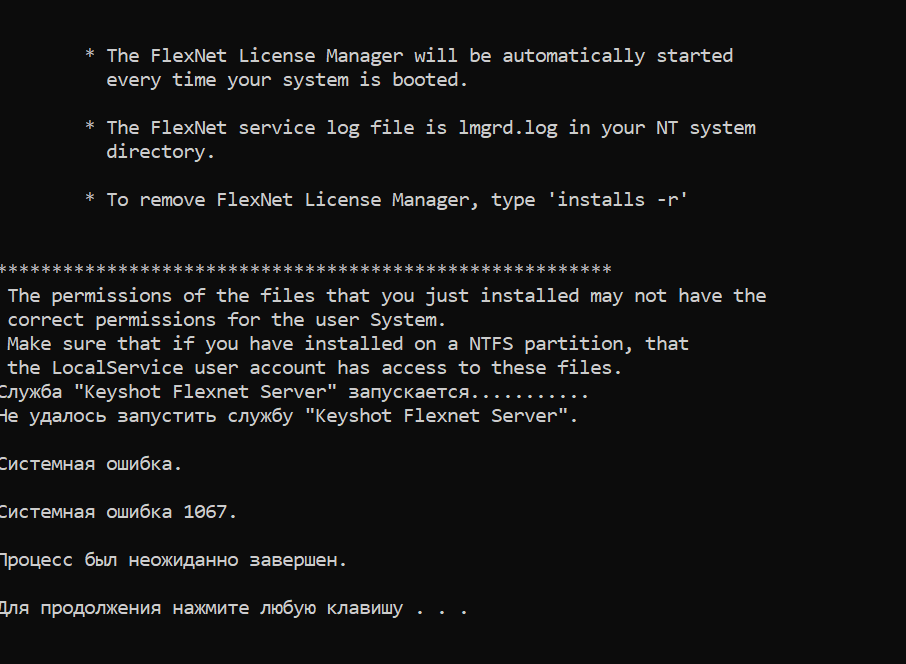This screenshot has height=664, width=906.
Task: Click the 'may not have the' text
Action: pyautogui.click(x=677, y=296)
